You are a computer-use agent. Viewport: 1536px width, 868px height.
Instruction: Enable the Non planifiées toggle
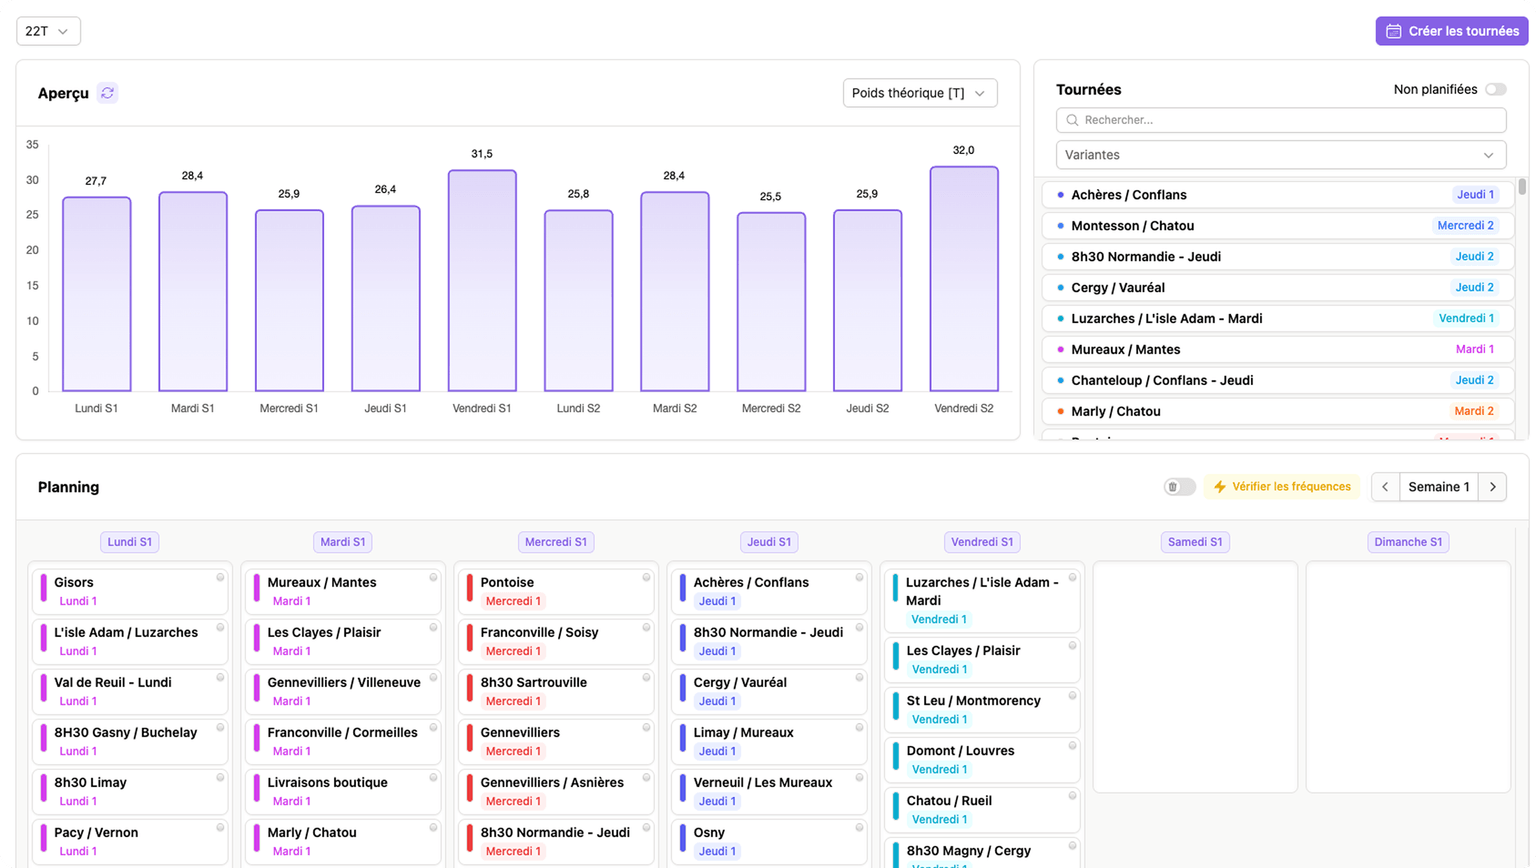(1495, 90)
